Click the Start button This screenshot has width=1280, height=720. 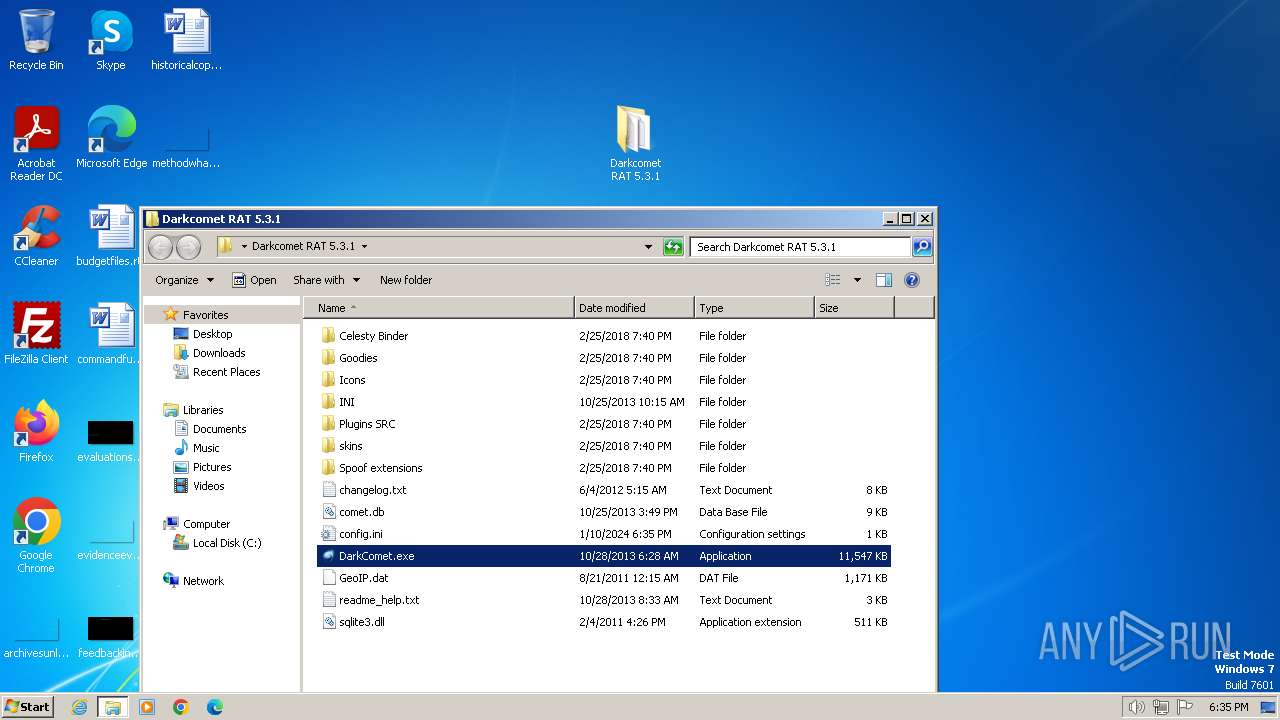pos(28,707)
